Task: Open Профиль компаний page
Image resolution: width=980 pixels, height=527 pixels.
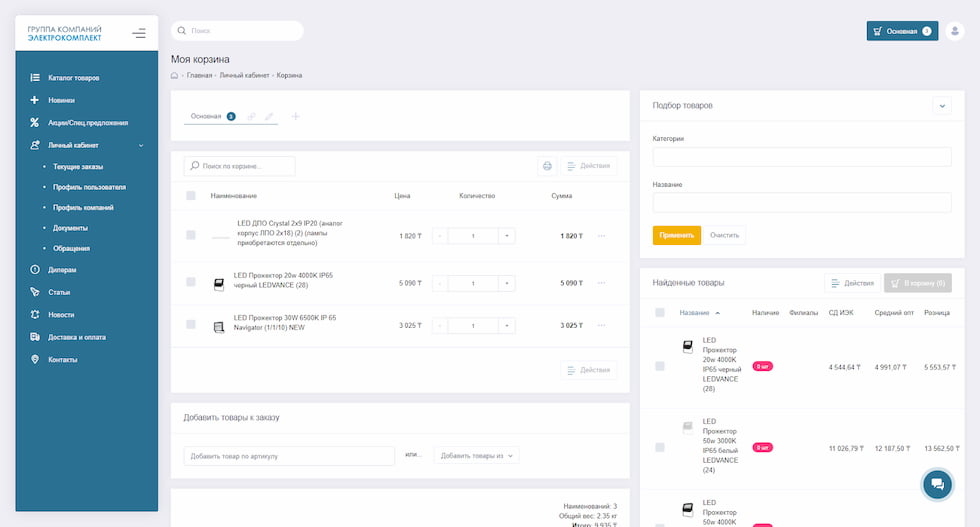Action: [83, 208]
